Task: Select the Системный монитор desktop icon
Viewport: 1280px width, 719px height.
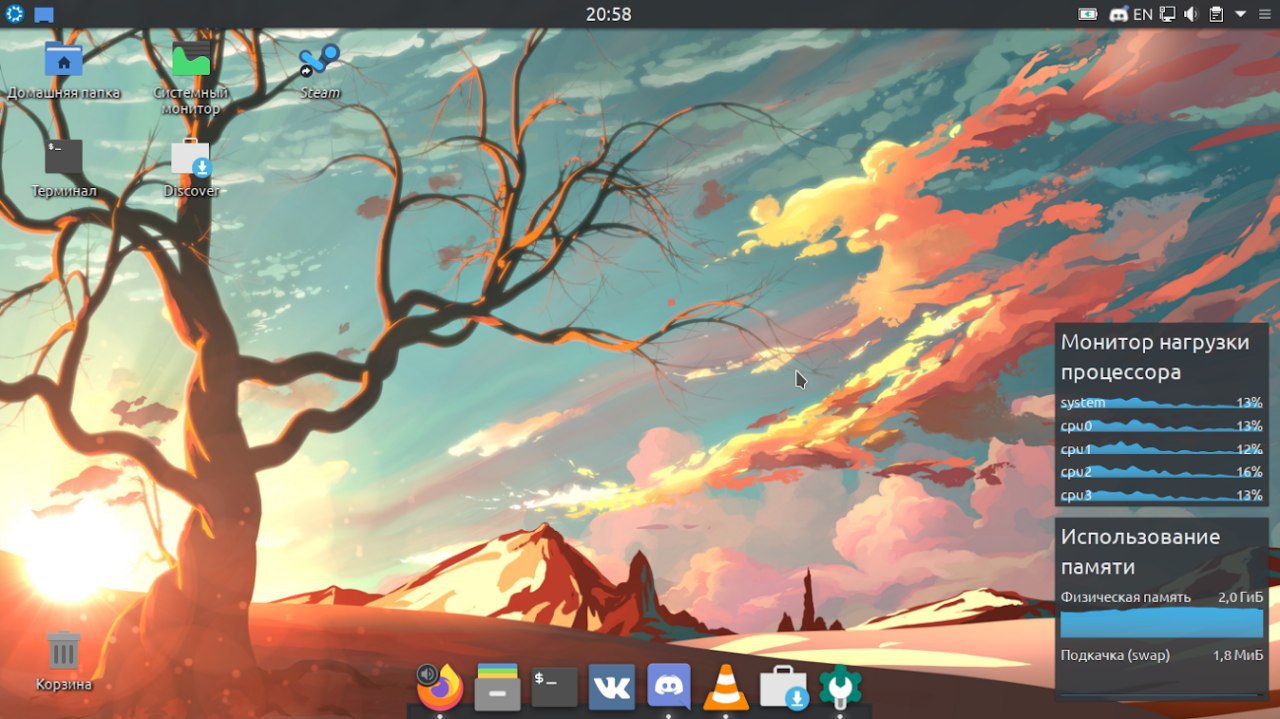Action: coord(191,77)
